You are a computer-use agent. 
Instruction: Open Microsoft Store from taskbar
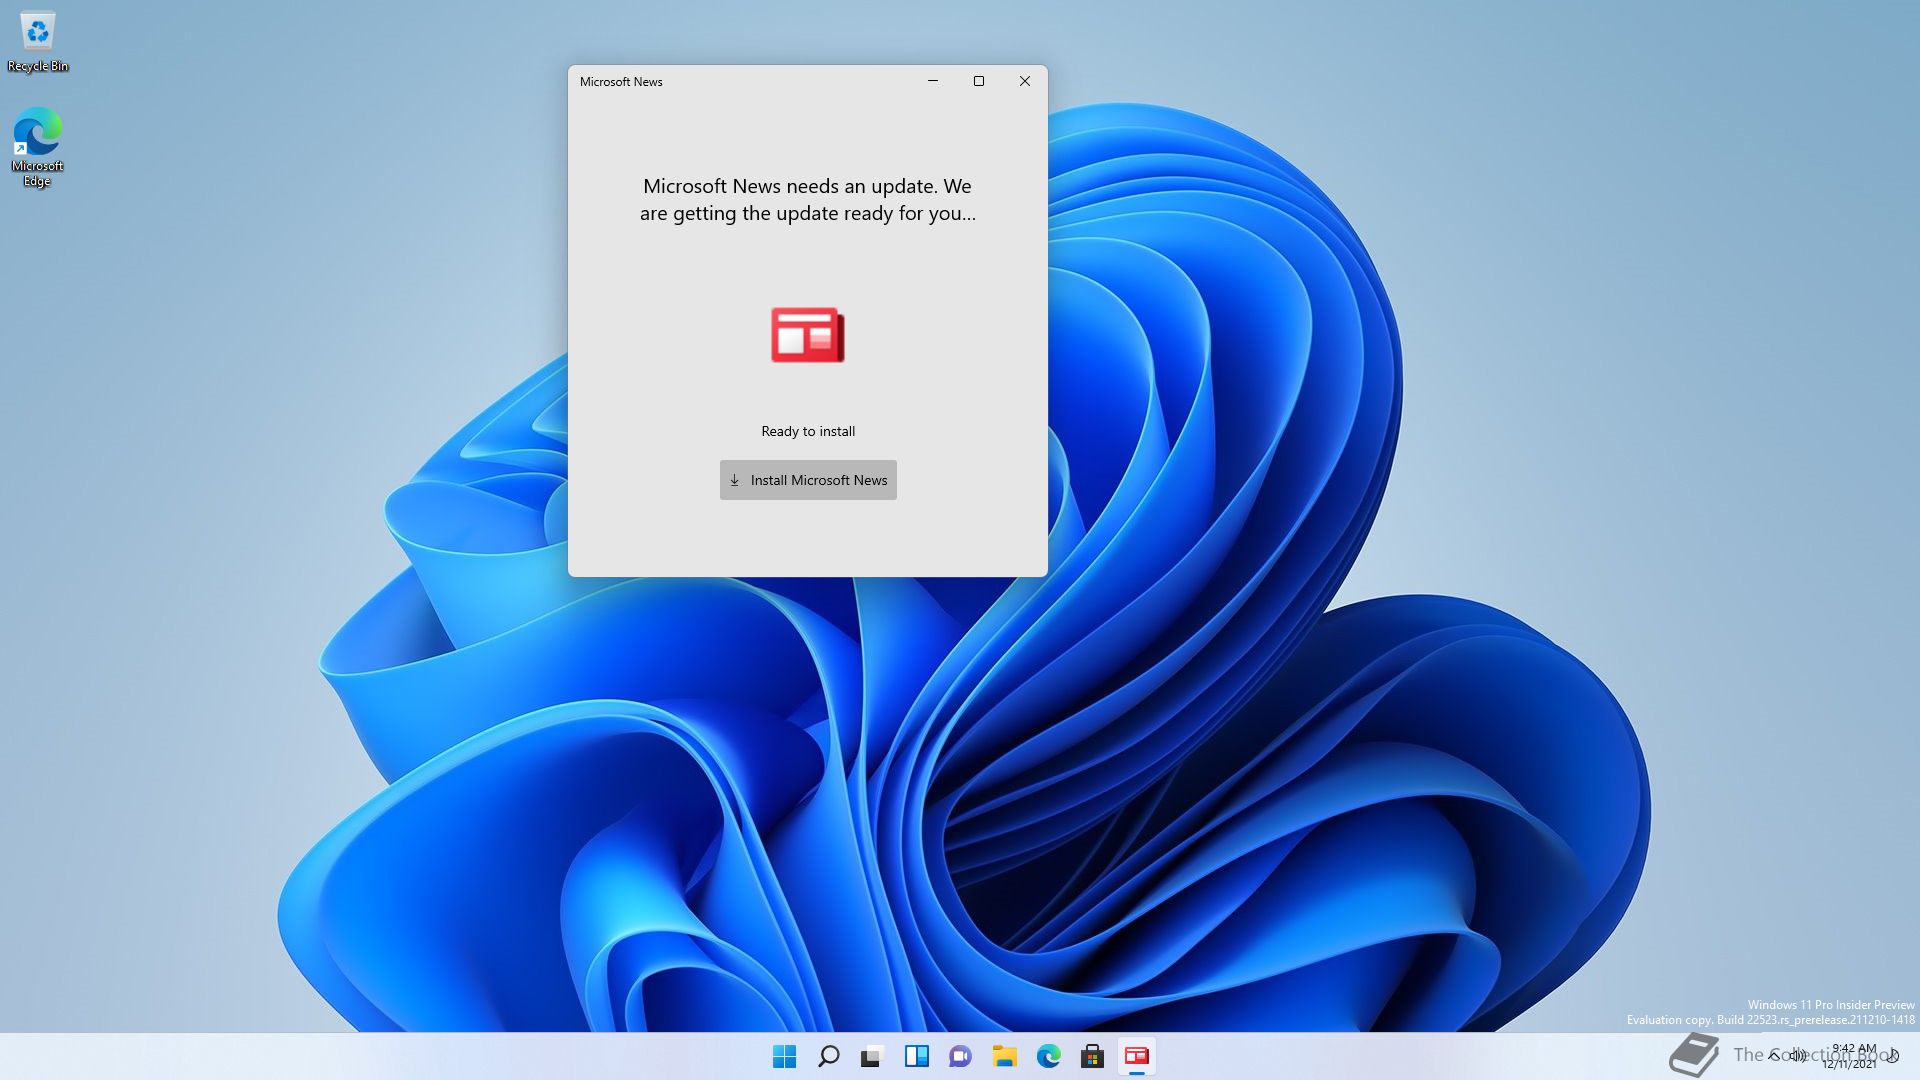click(x=1093, y=1056)
